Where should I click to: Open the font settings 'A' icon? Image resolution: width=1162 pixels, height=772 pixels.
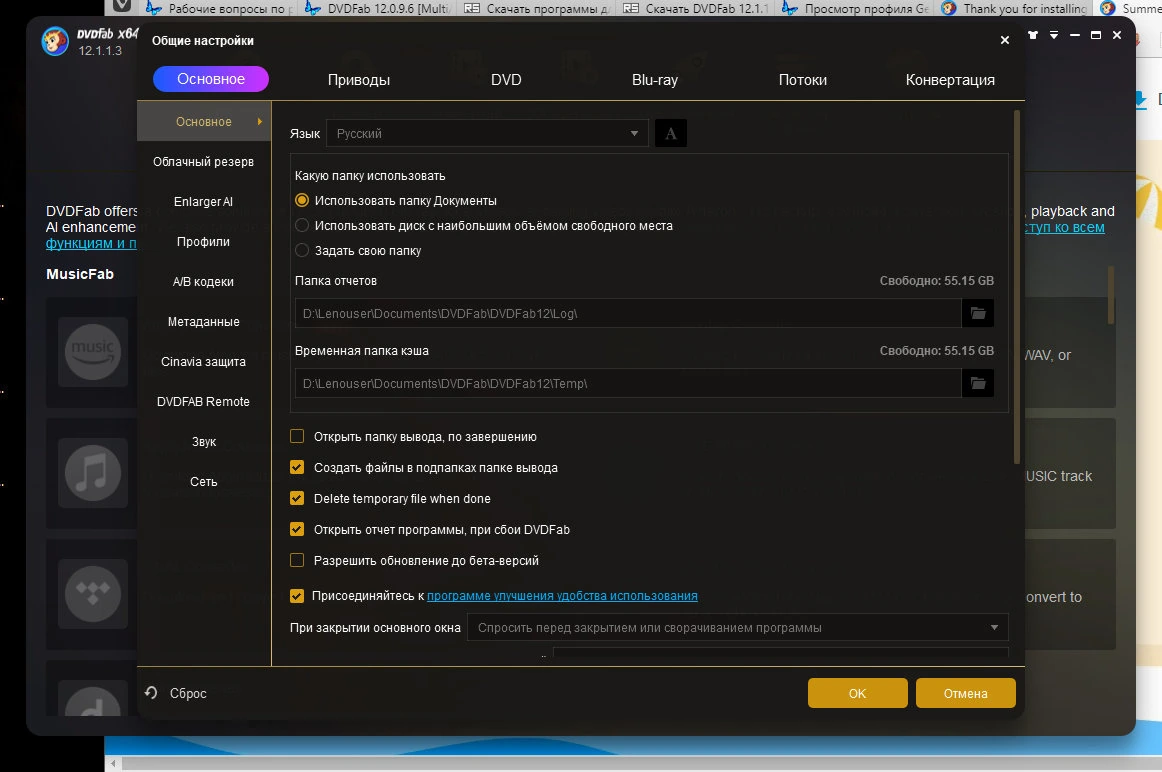tap(671, 133)
